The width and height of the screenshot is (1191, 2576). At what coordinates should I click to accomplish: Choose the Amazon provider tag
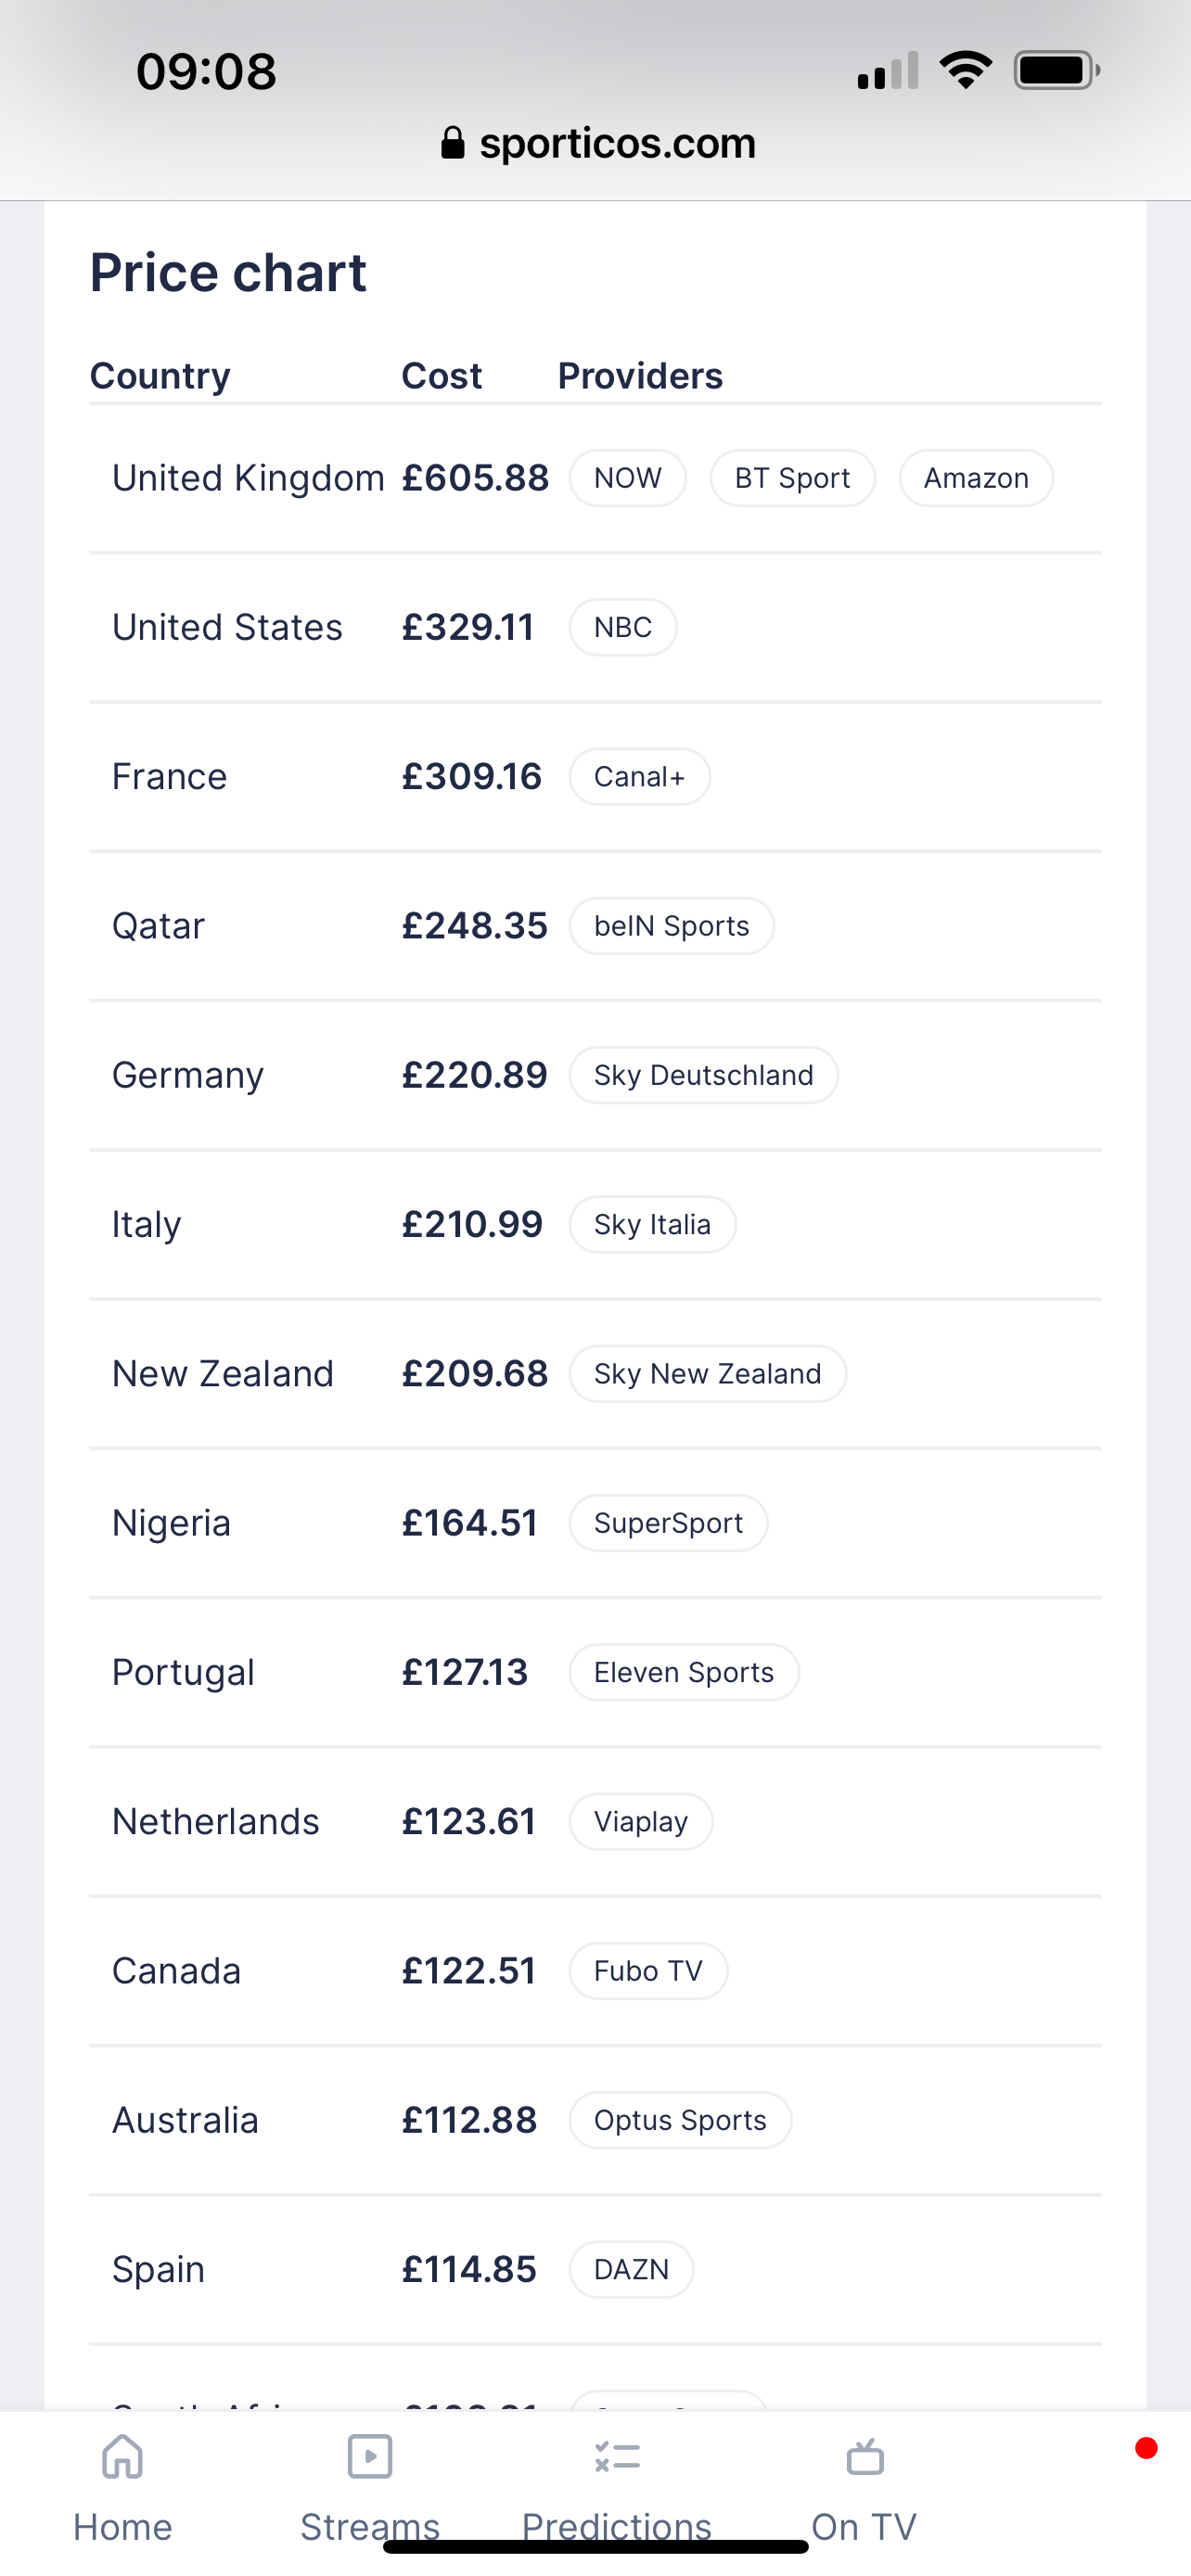pyautogui.click(x=976, y=478)
